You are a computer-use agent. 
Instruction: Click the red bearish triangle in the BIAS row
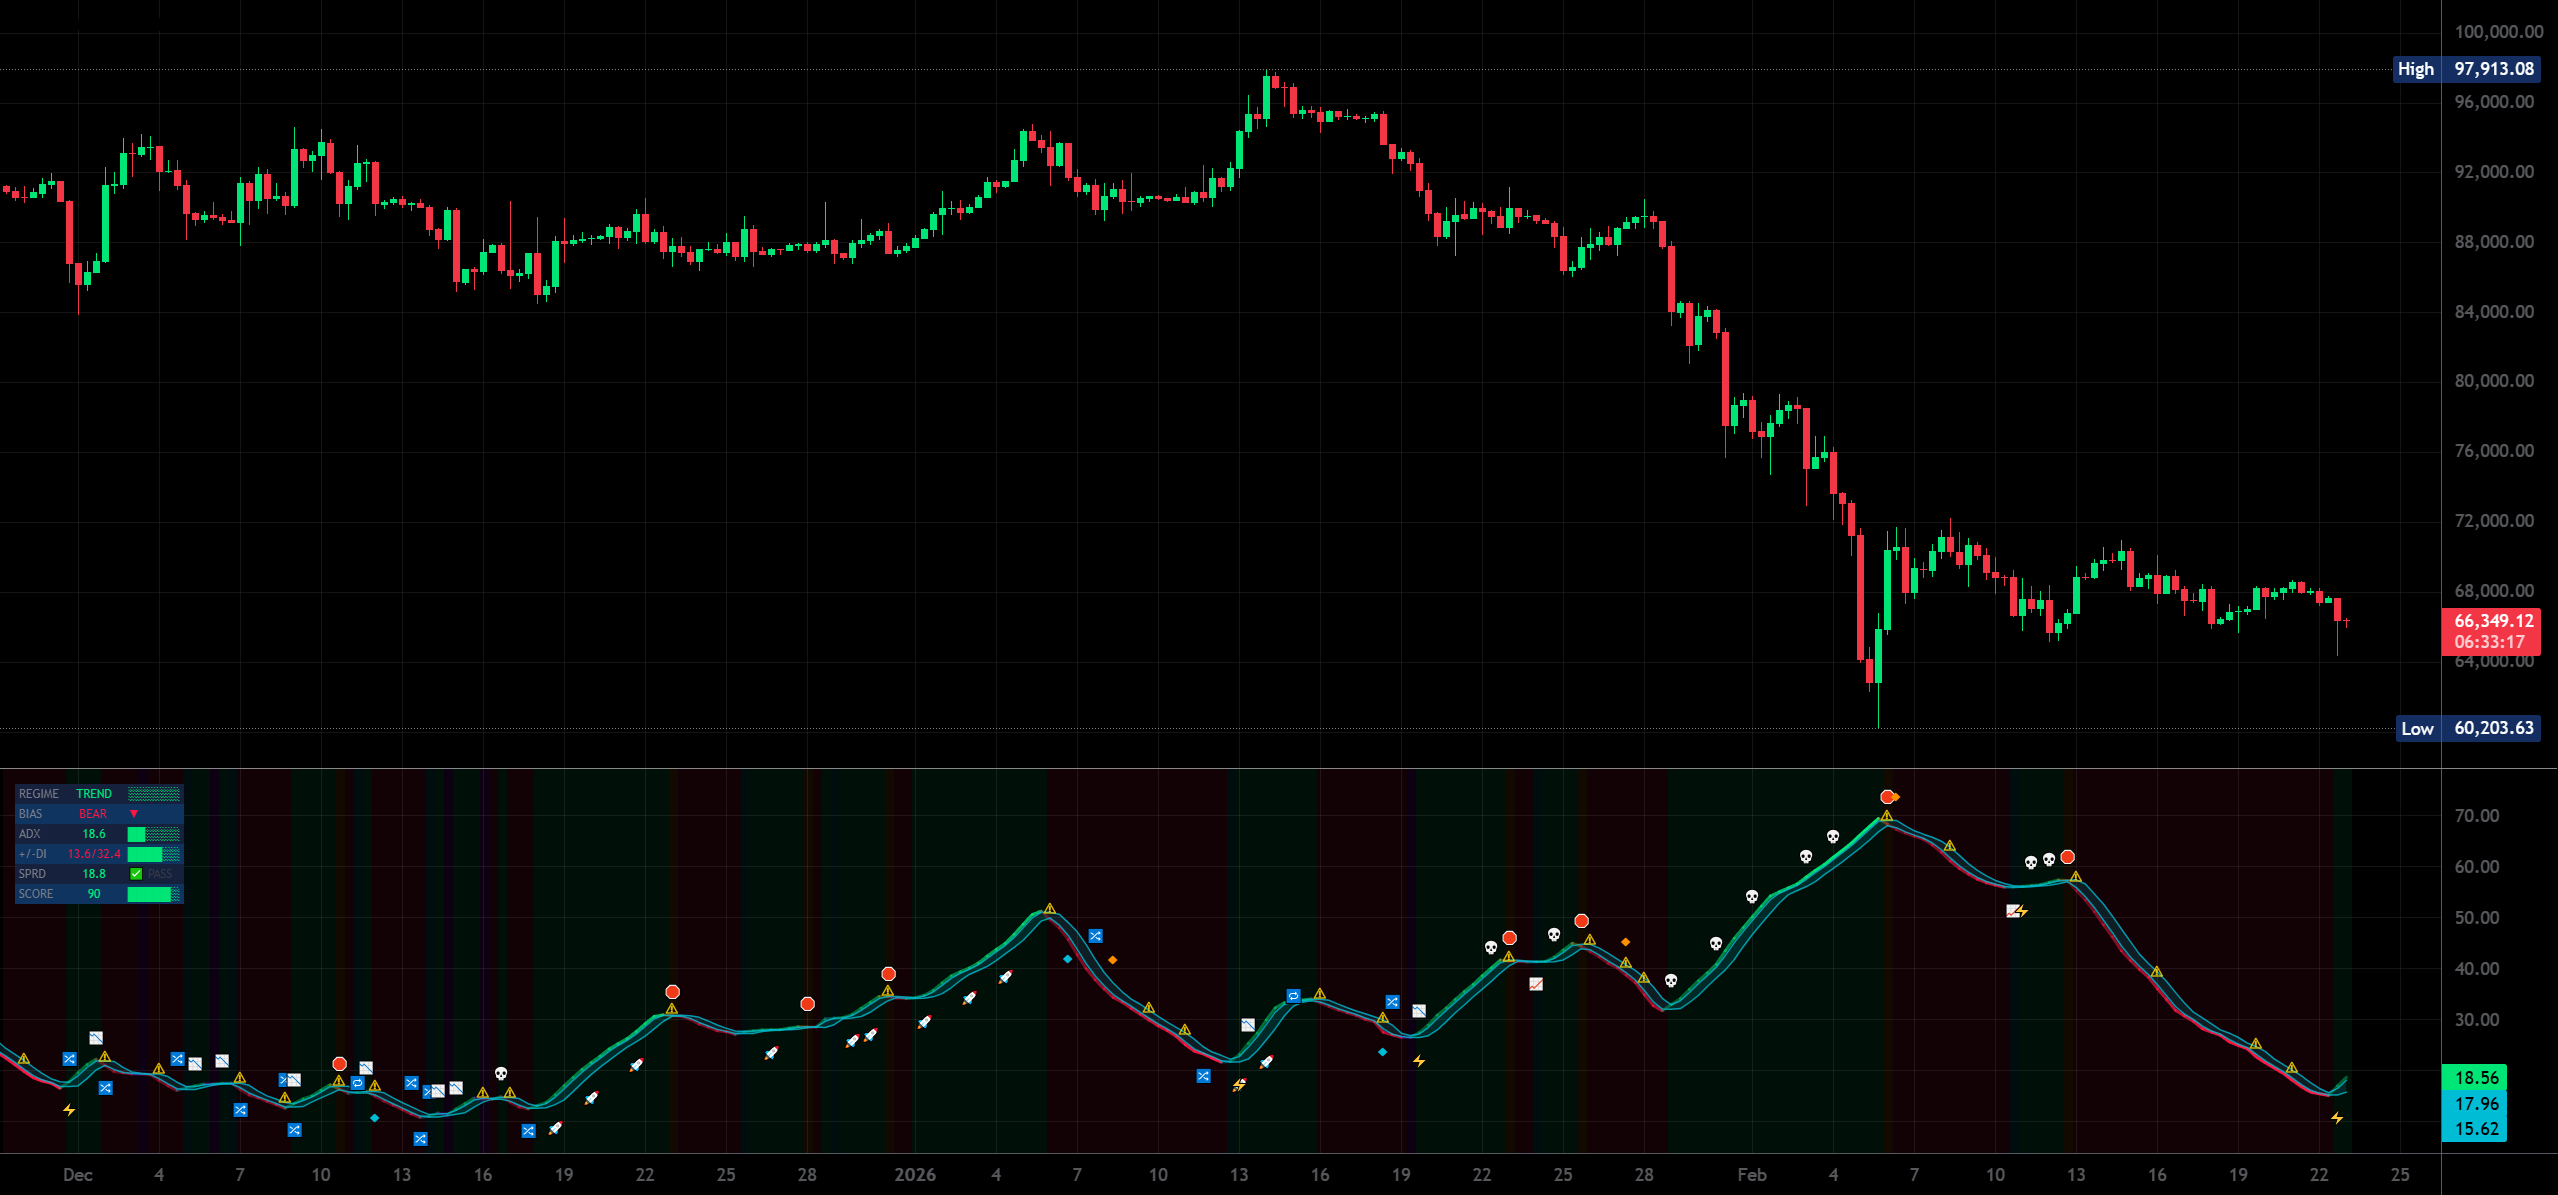[x=134, y=814]
